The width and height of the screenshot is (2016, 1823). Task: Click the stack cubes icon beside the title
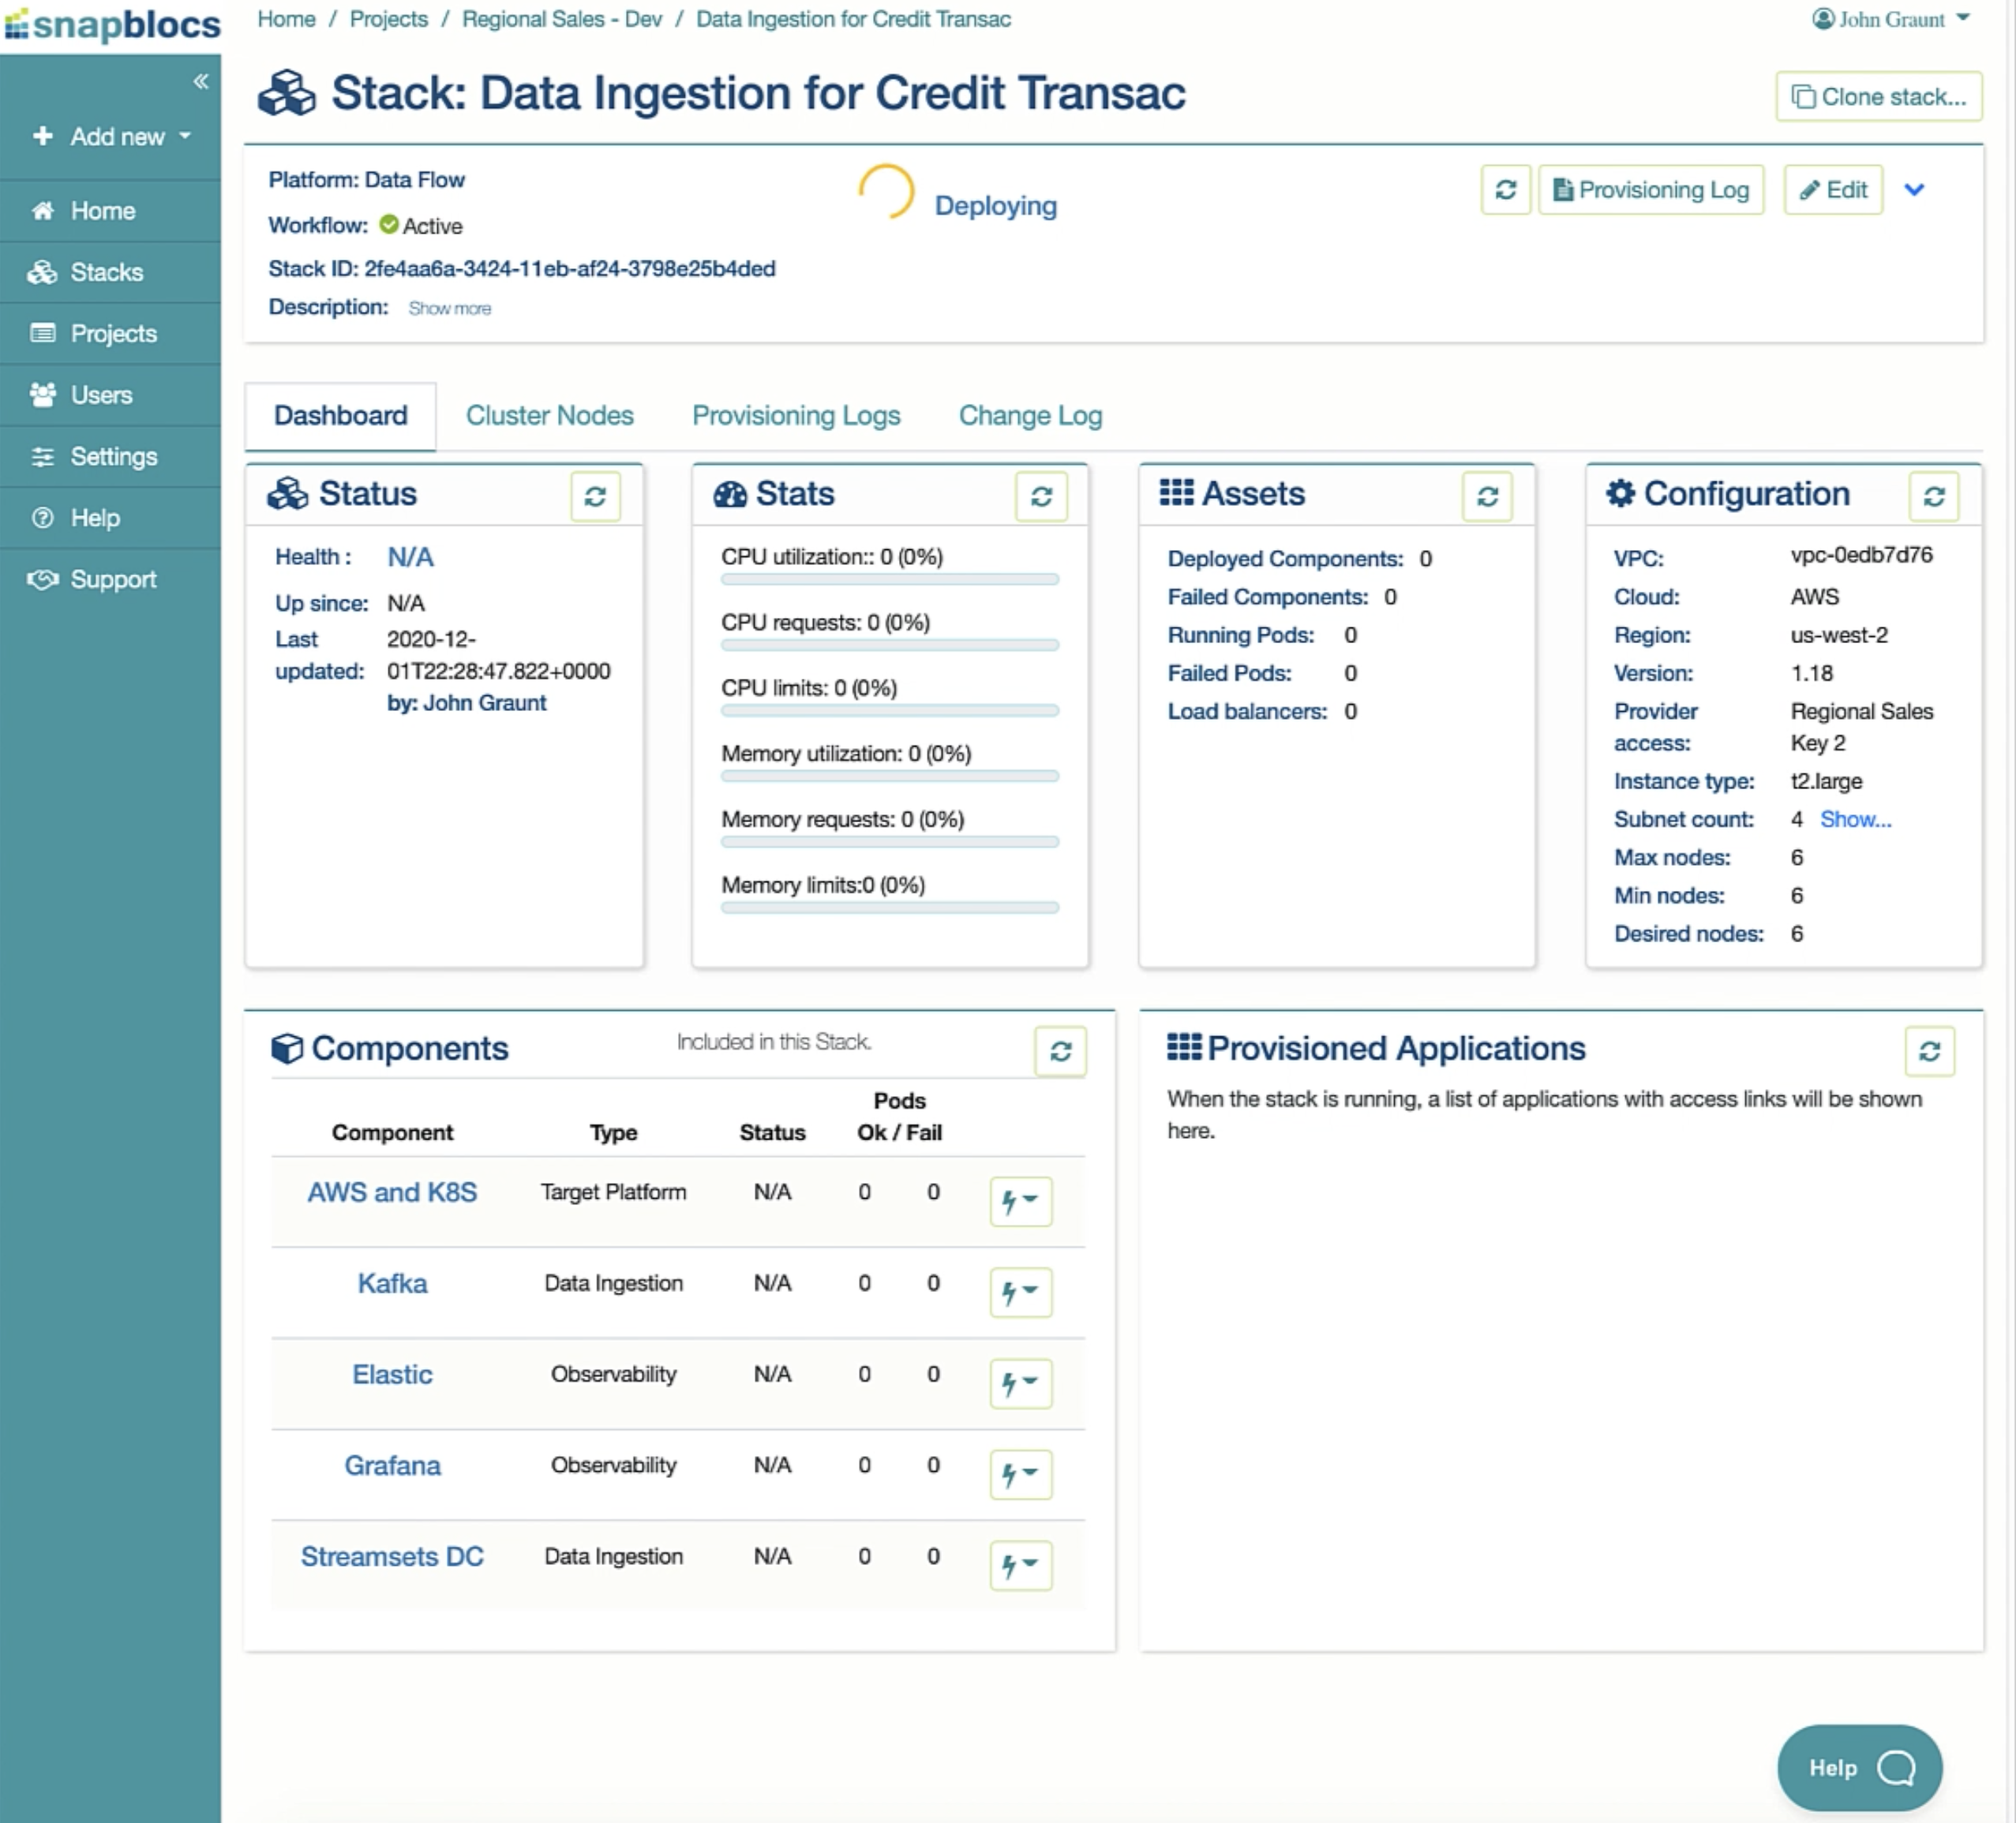click(286, 93)
